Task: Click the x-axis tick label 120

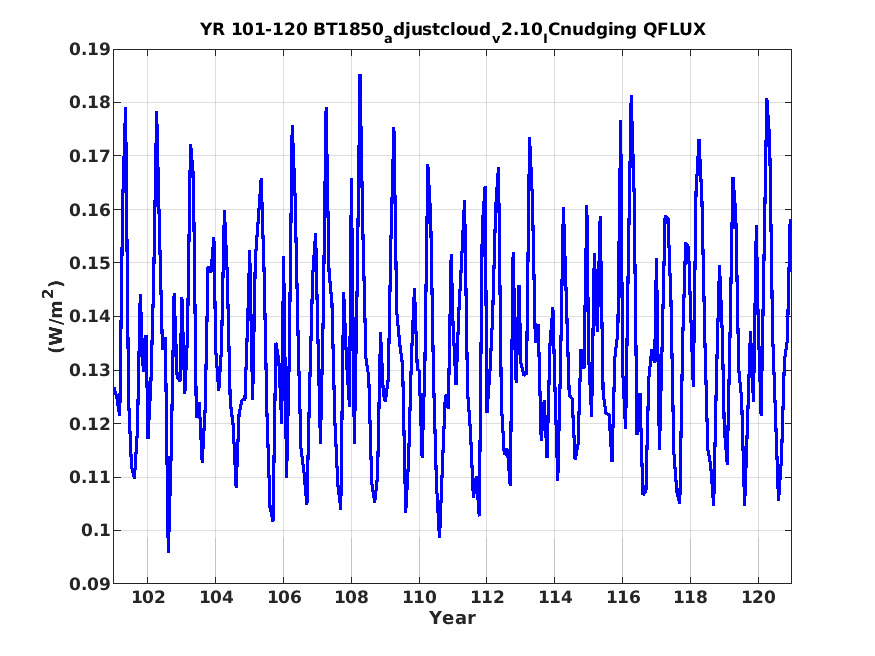Action: [758, 597]
